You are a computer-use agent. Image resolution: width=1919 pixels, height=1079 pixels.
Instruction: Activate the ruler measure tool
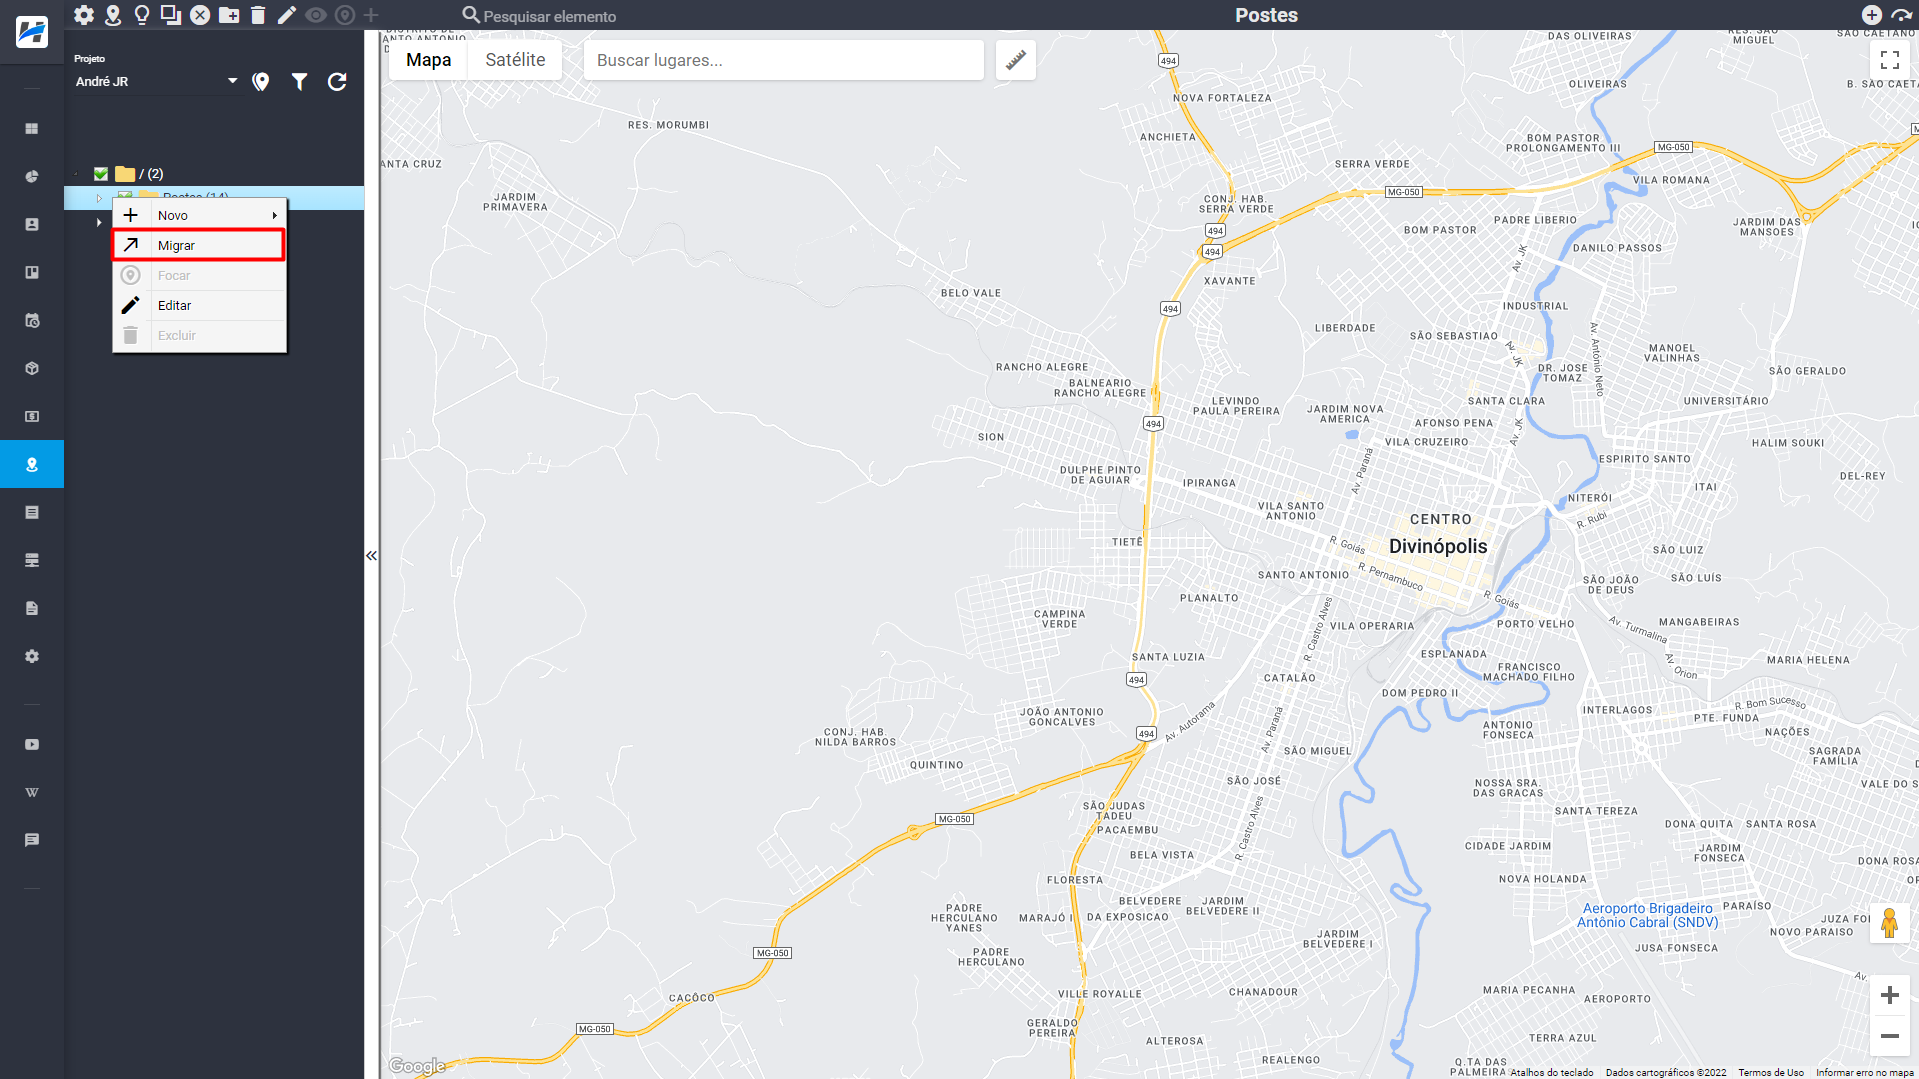1016,60
